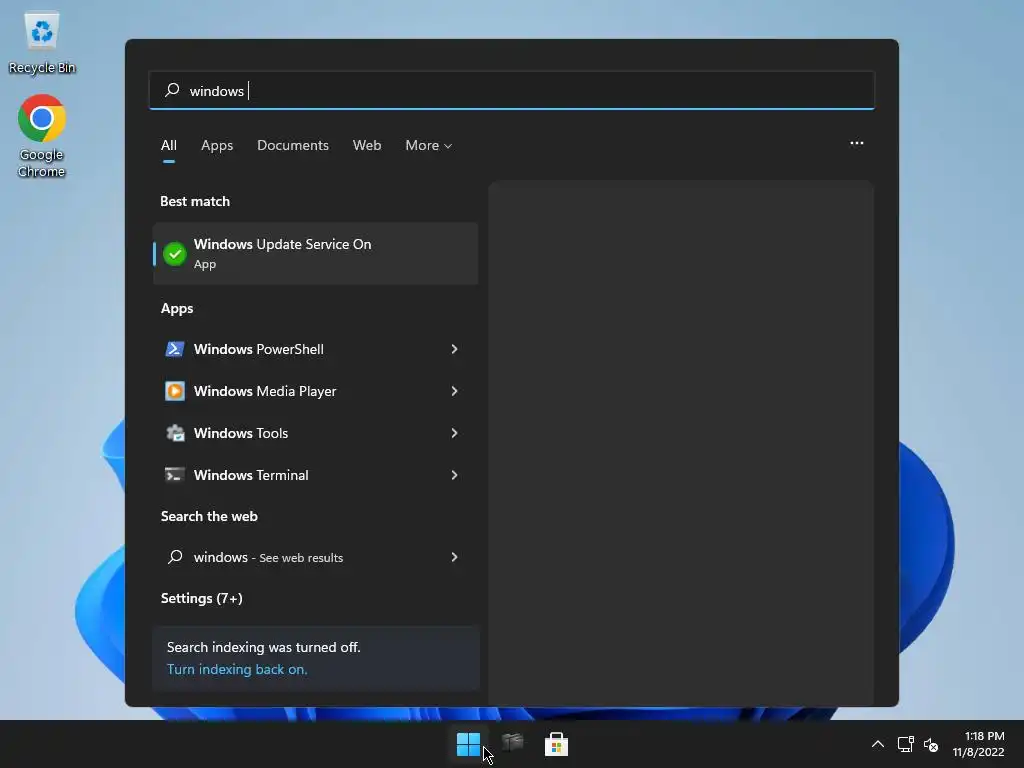This screenshot has height=768, width=1024.
Task: Expand Windows Terminal result chevron
Action: (455, 475)
